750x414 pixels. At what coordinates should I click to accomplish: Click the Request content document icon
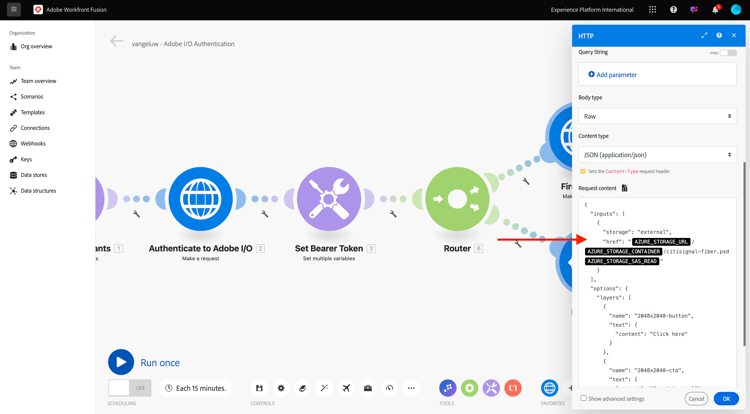coord(624,188)
